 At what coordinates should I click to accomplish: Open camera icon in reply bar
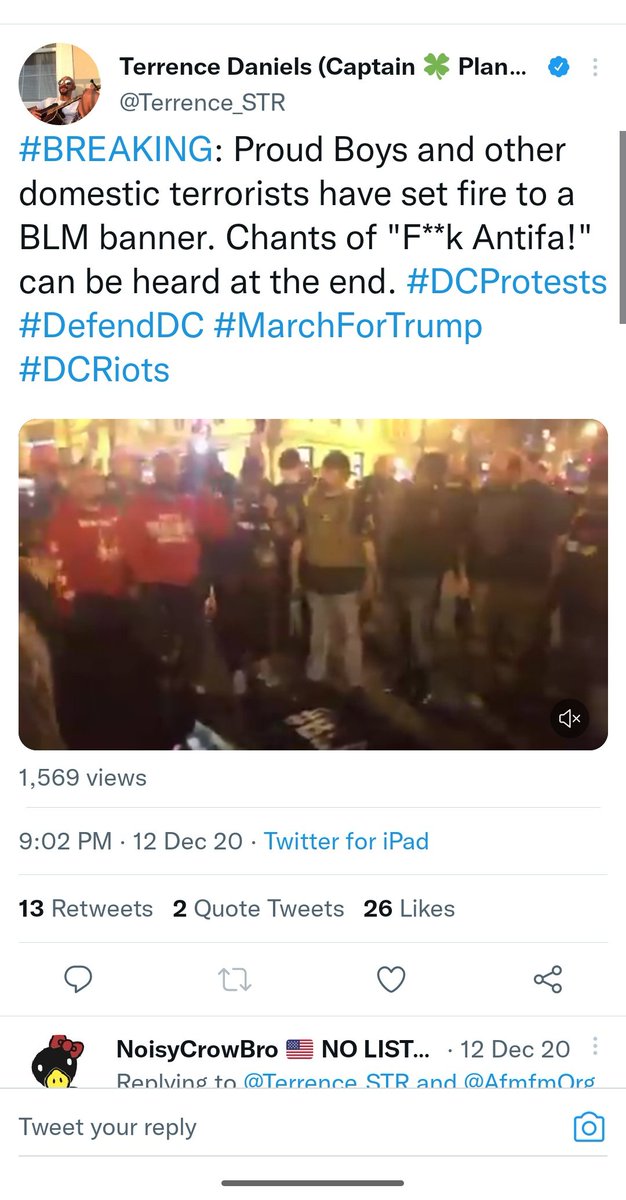(589, 1127)
